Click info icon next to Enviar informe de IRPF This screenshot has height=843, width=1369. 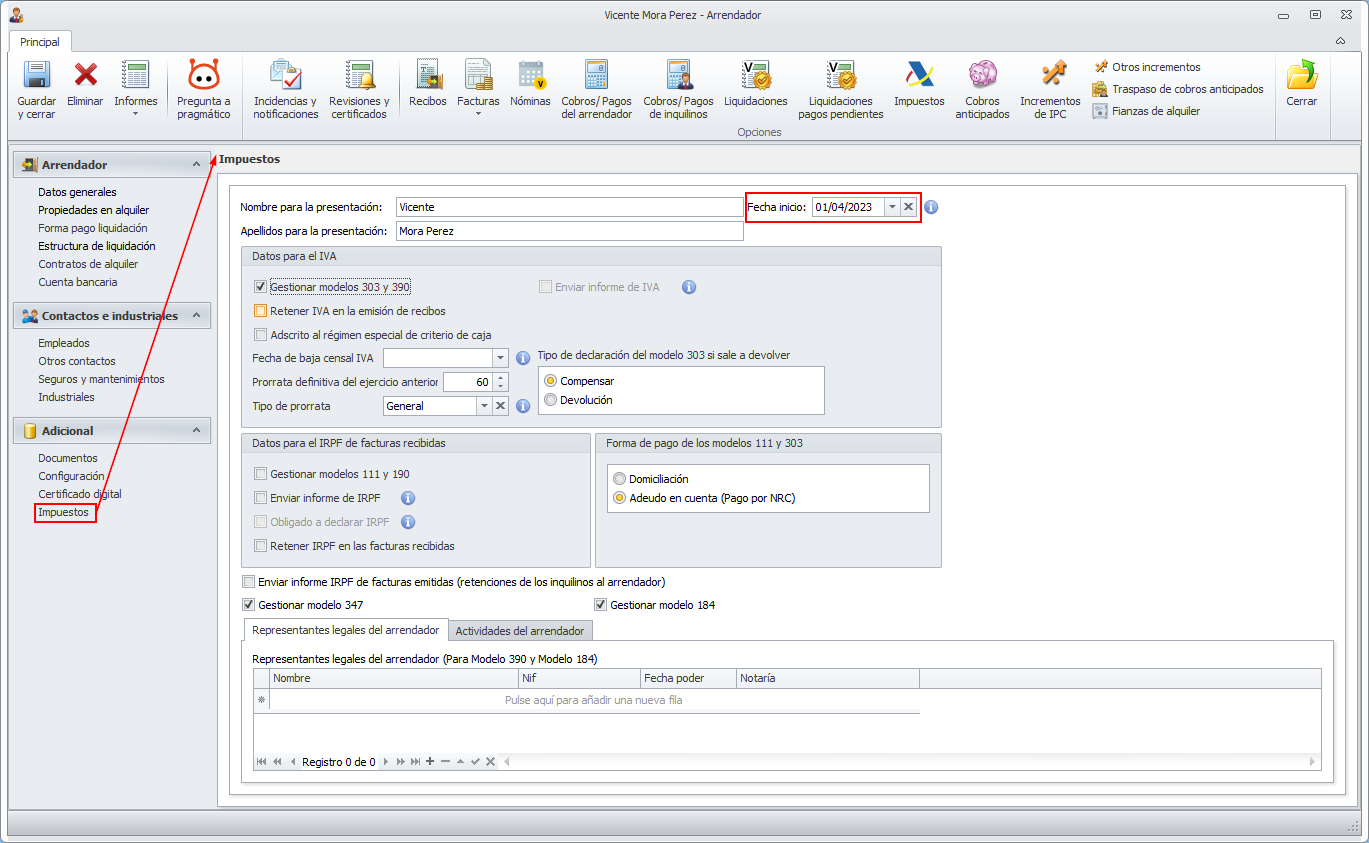point(408,498)
